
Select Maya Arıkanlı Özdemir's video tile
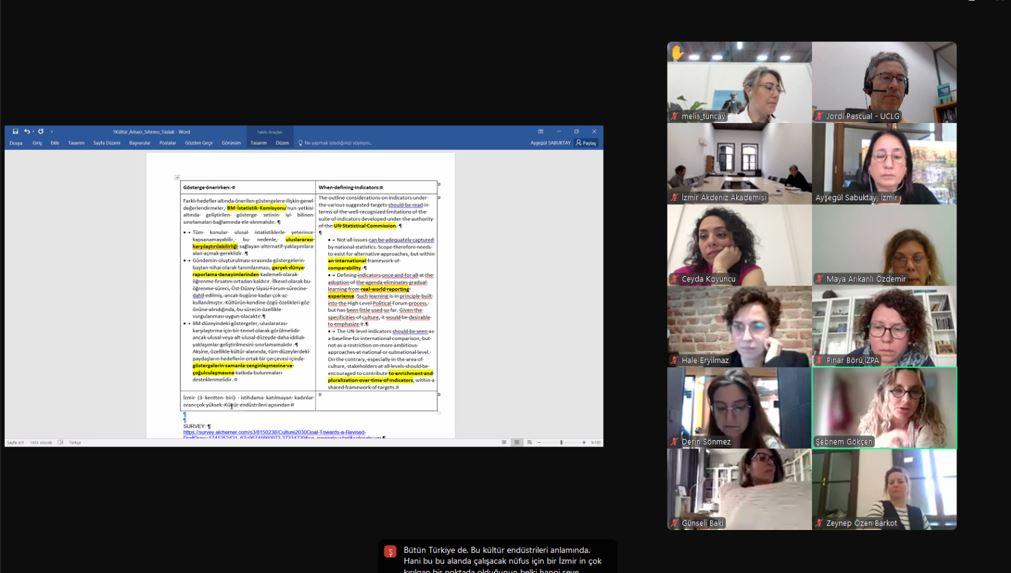(x=884, y=245)
